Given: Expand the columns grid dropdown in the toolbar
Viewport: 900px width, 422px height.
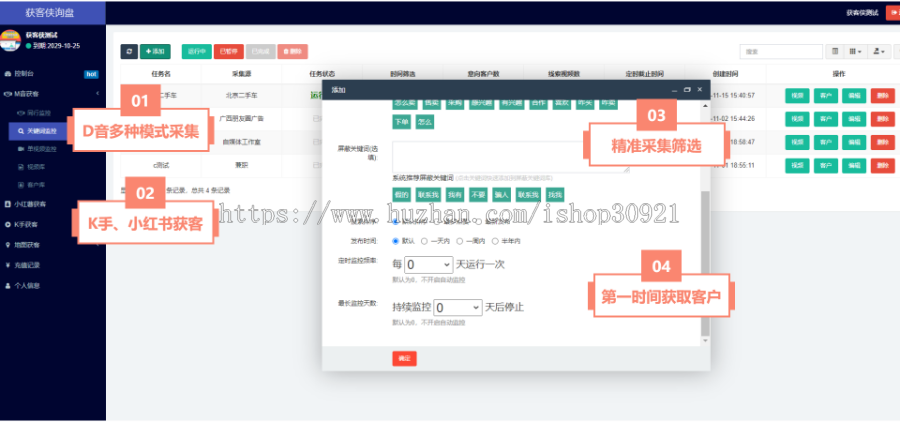Looking at the screenshot, I should coord(856,51).
